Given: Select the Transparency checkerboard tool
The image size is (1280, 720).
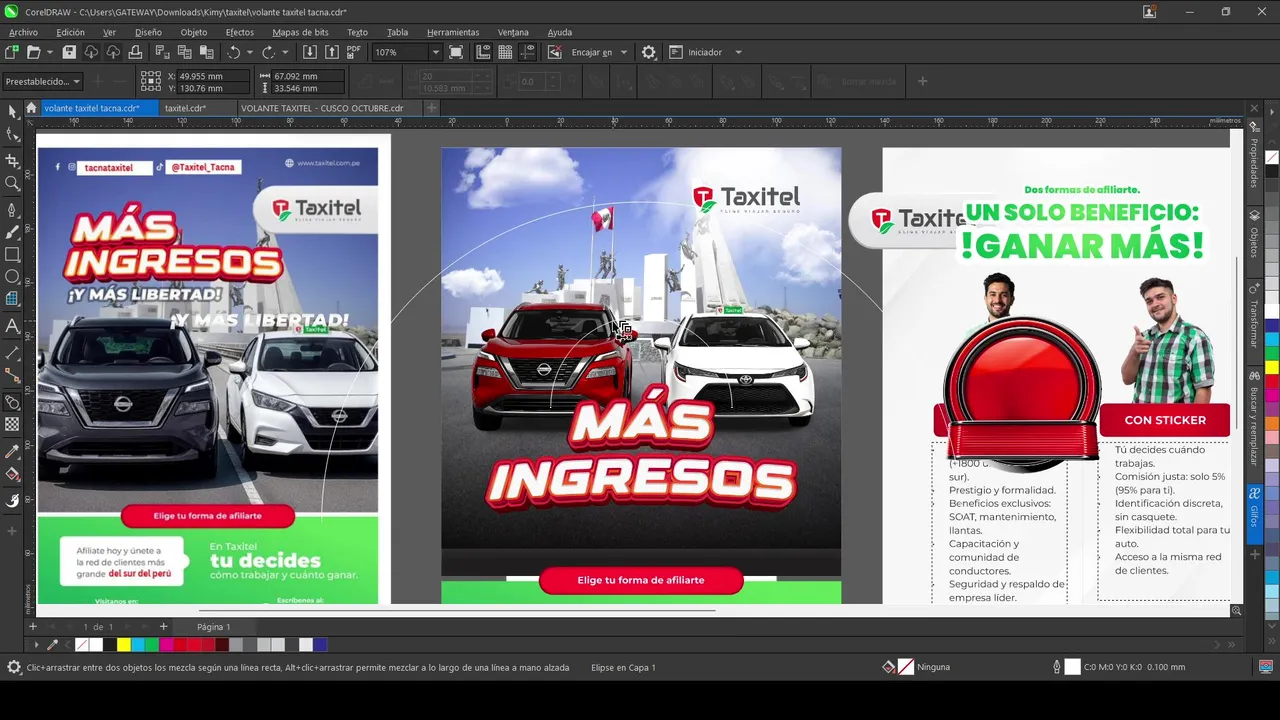Looking at the screenshot, I should tap(12, 425).
